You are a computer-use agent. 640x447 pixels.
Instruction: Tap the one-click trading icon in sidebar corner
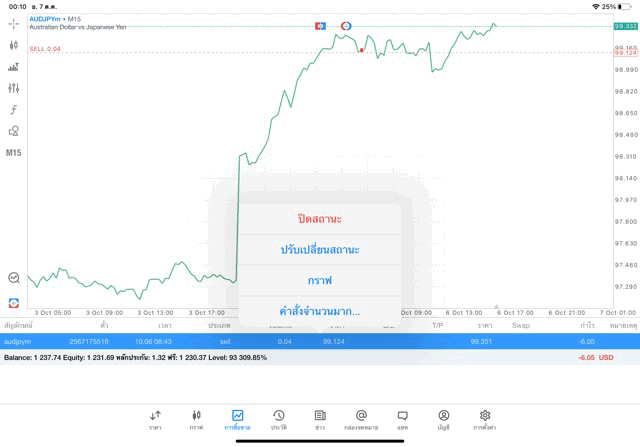13,302
